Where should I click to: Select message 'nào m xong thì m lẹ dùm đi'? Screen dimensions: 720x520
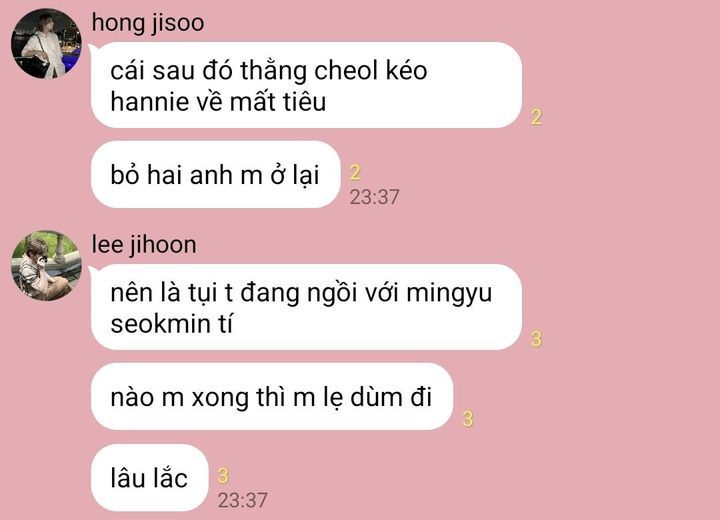272,396
